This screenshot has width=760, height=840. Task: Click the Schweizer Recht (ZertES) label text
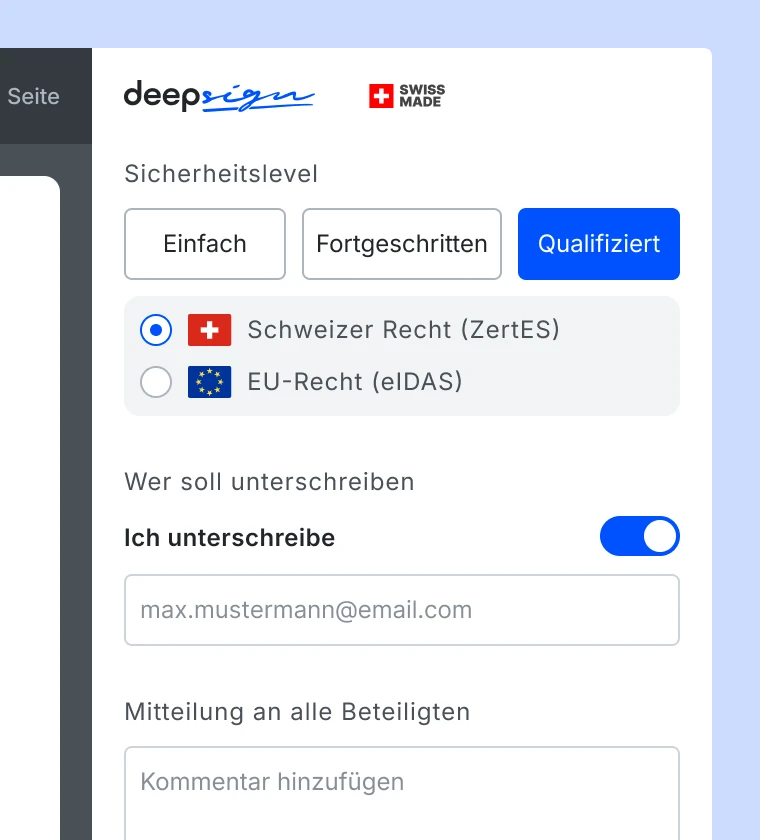tap(403, 330)
